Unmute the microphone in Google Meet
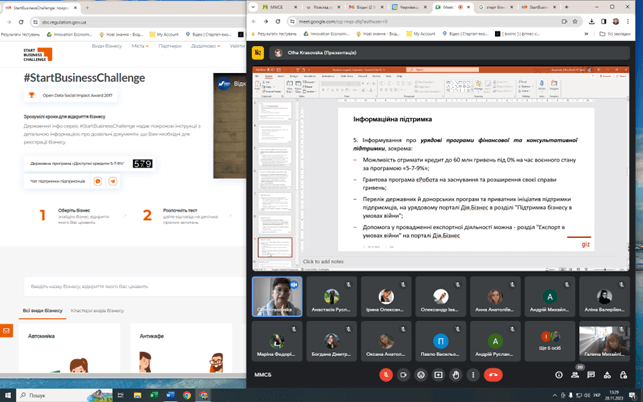The width and height of the screenshot is (643, 402). pyautogui.click(x=385, y=375)
